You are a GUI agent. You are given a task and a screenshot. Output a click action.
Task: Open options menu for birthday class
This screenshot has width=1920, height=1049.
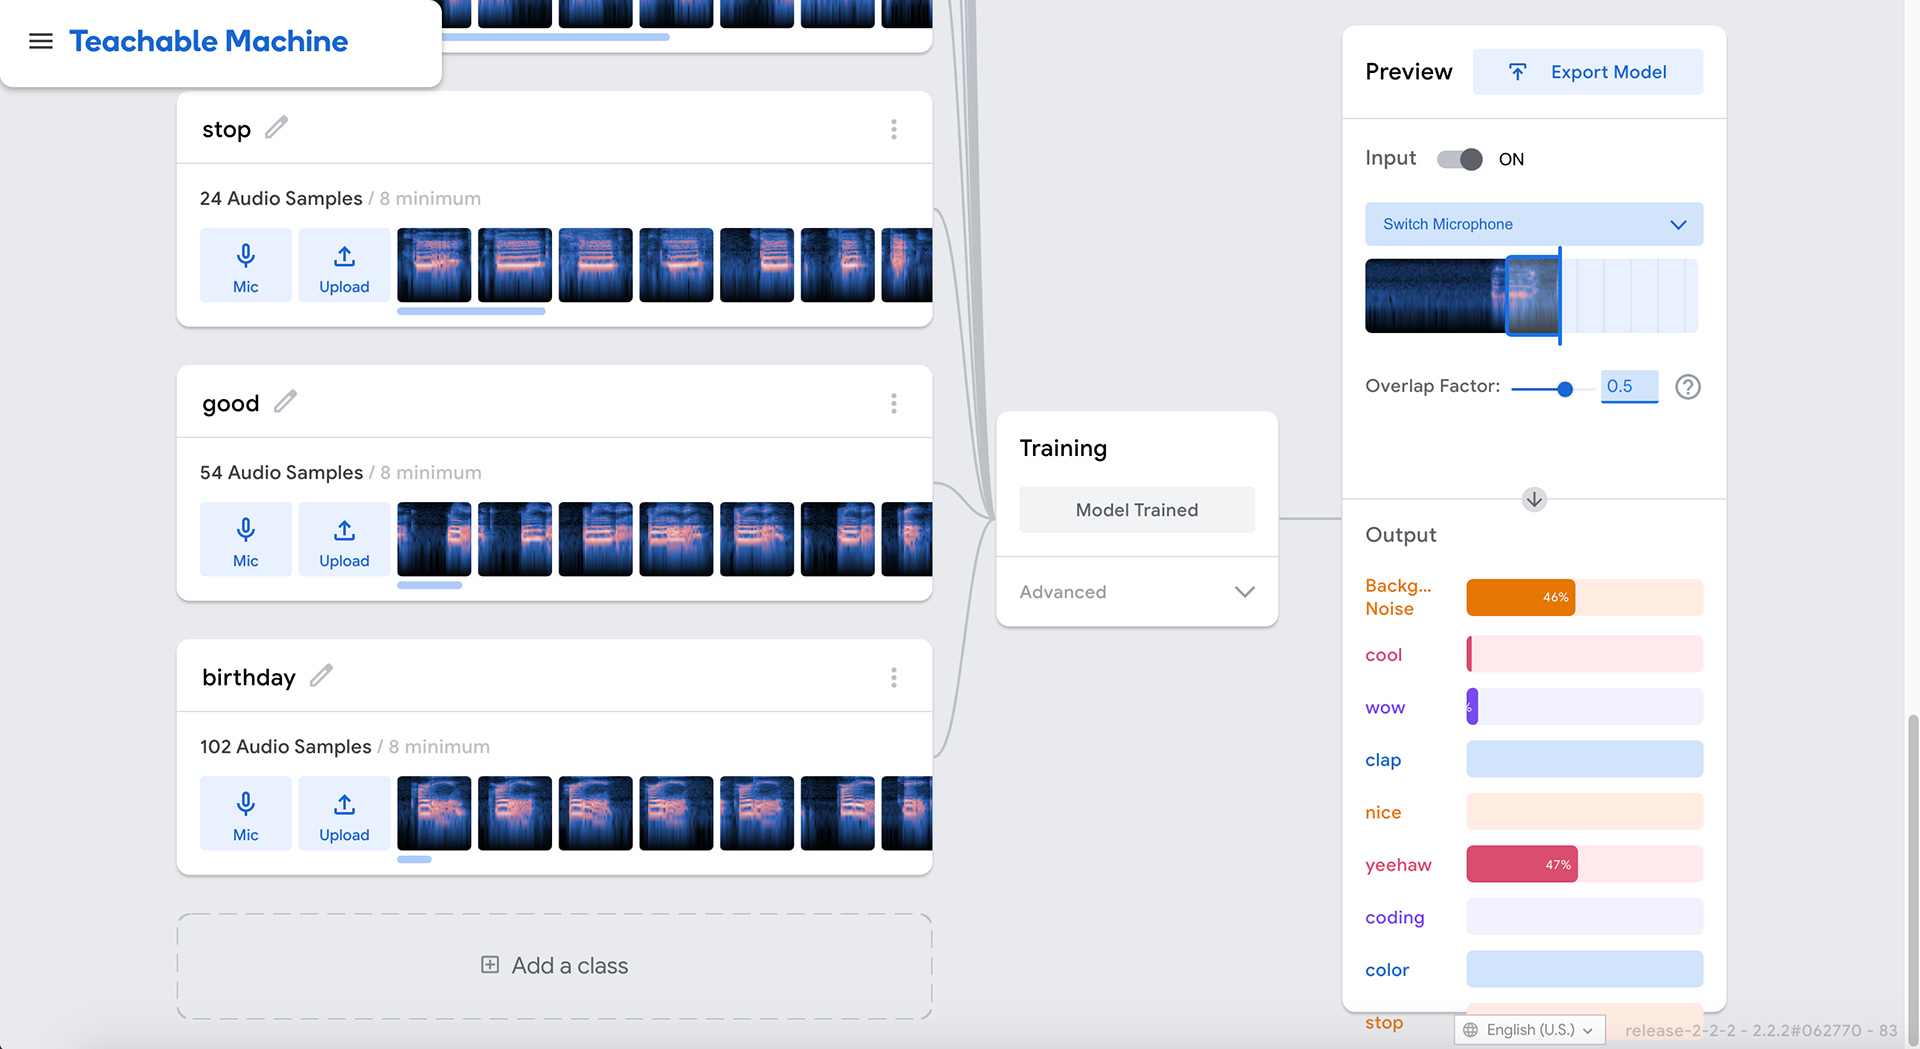point(894,677)
